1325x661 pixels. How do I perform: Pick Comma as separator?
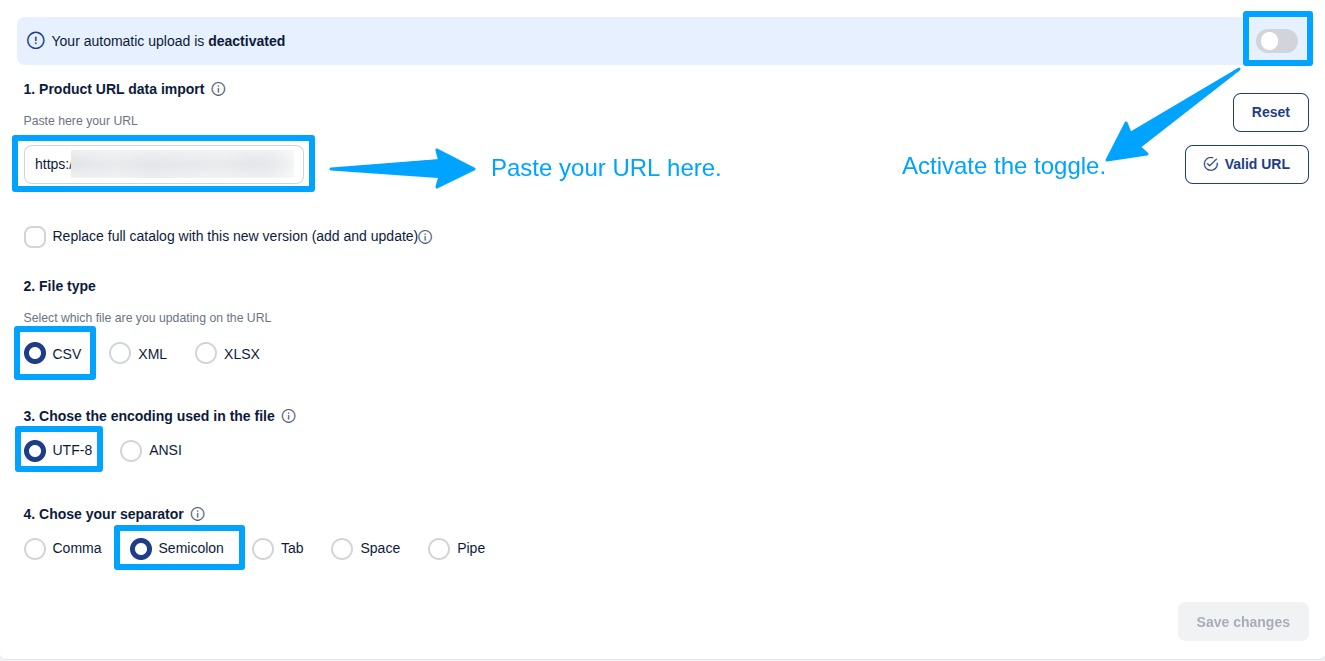click(x=35, y=549)
